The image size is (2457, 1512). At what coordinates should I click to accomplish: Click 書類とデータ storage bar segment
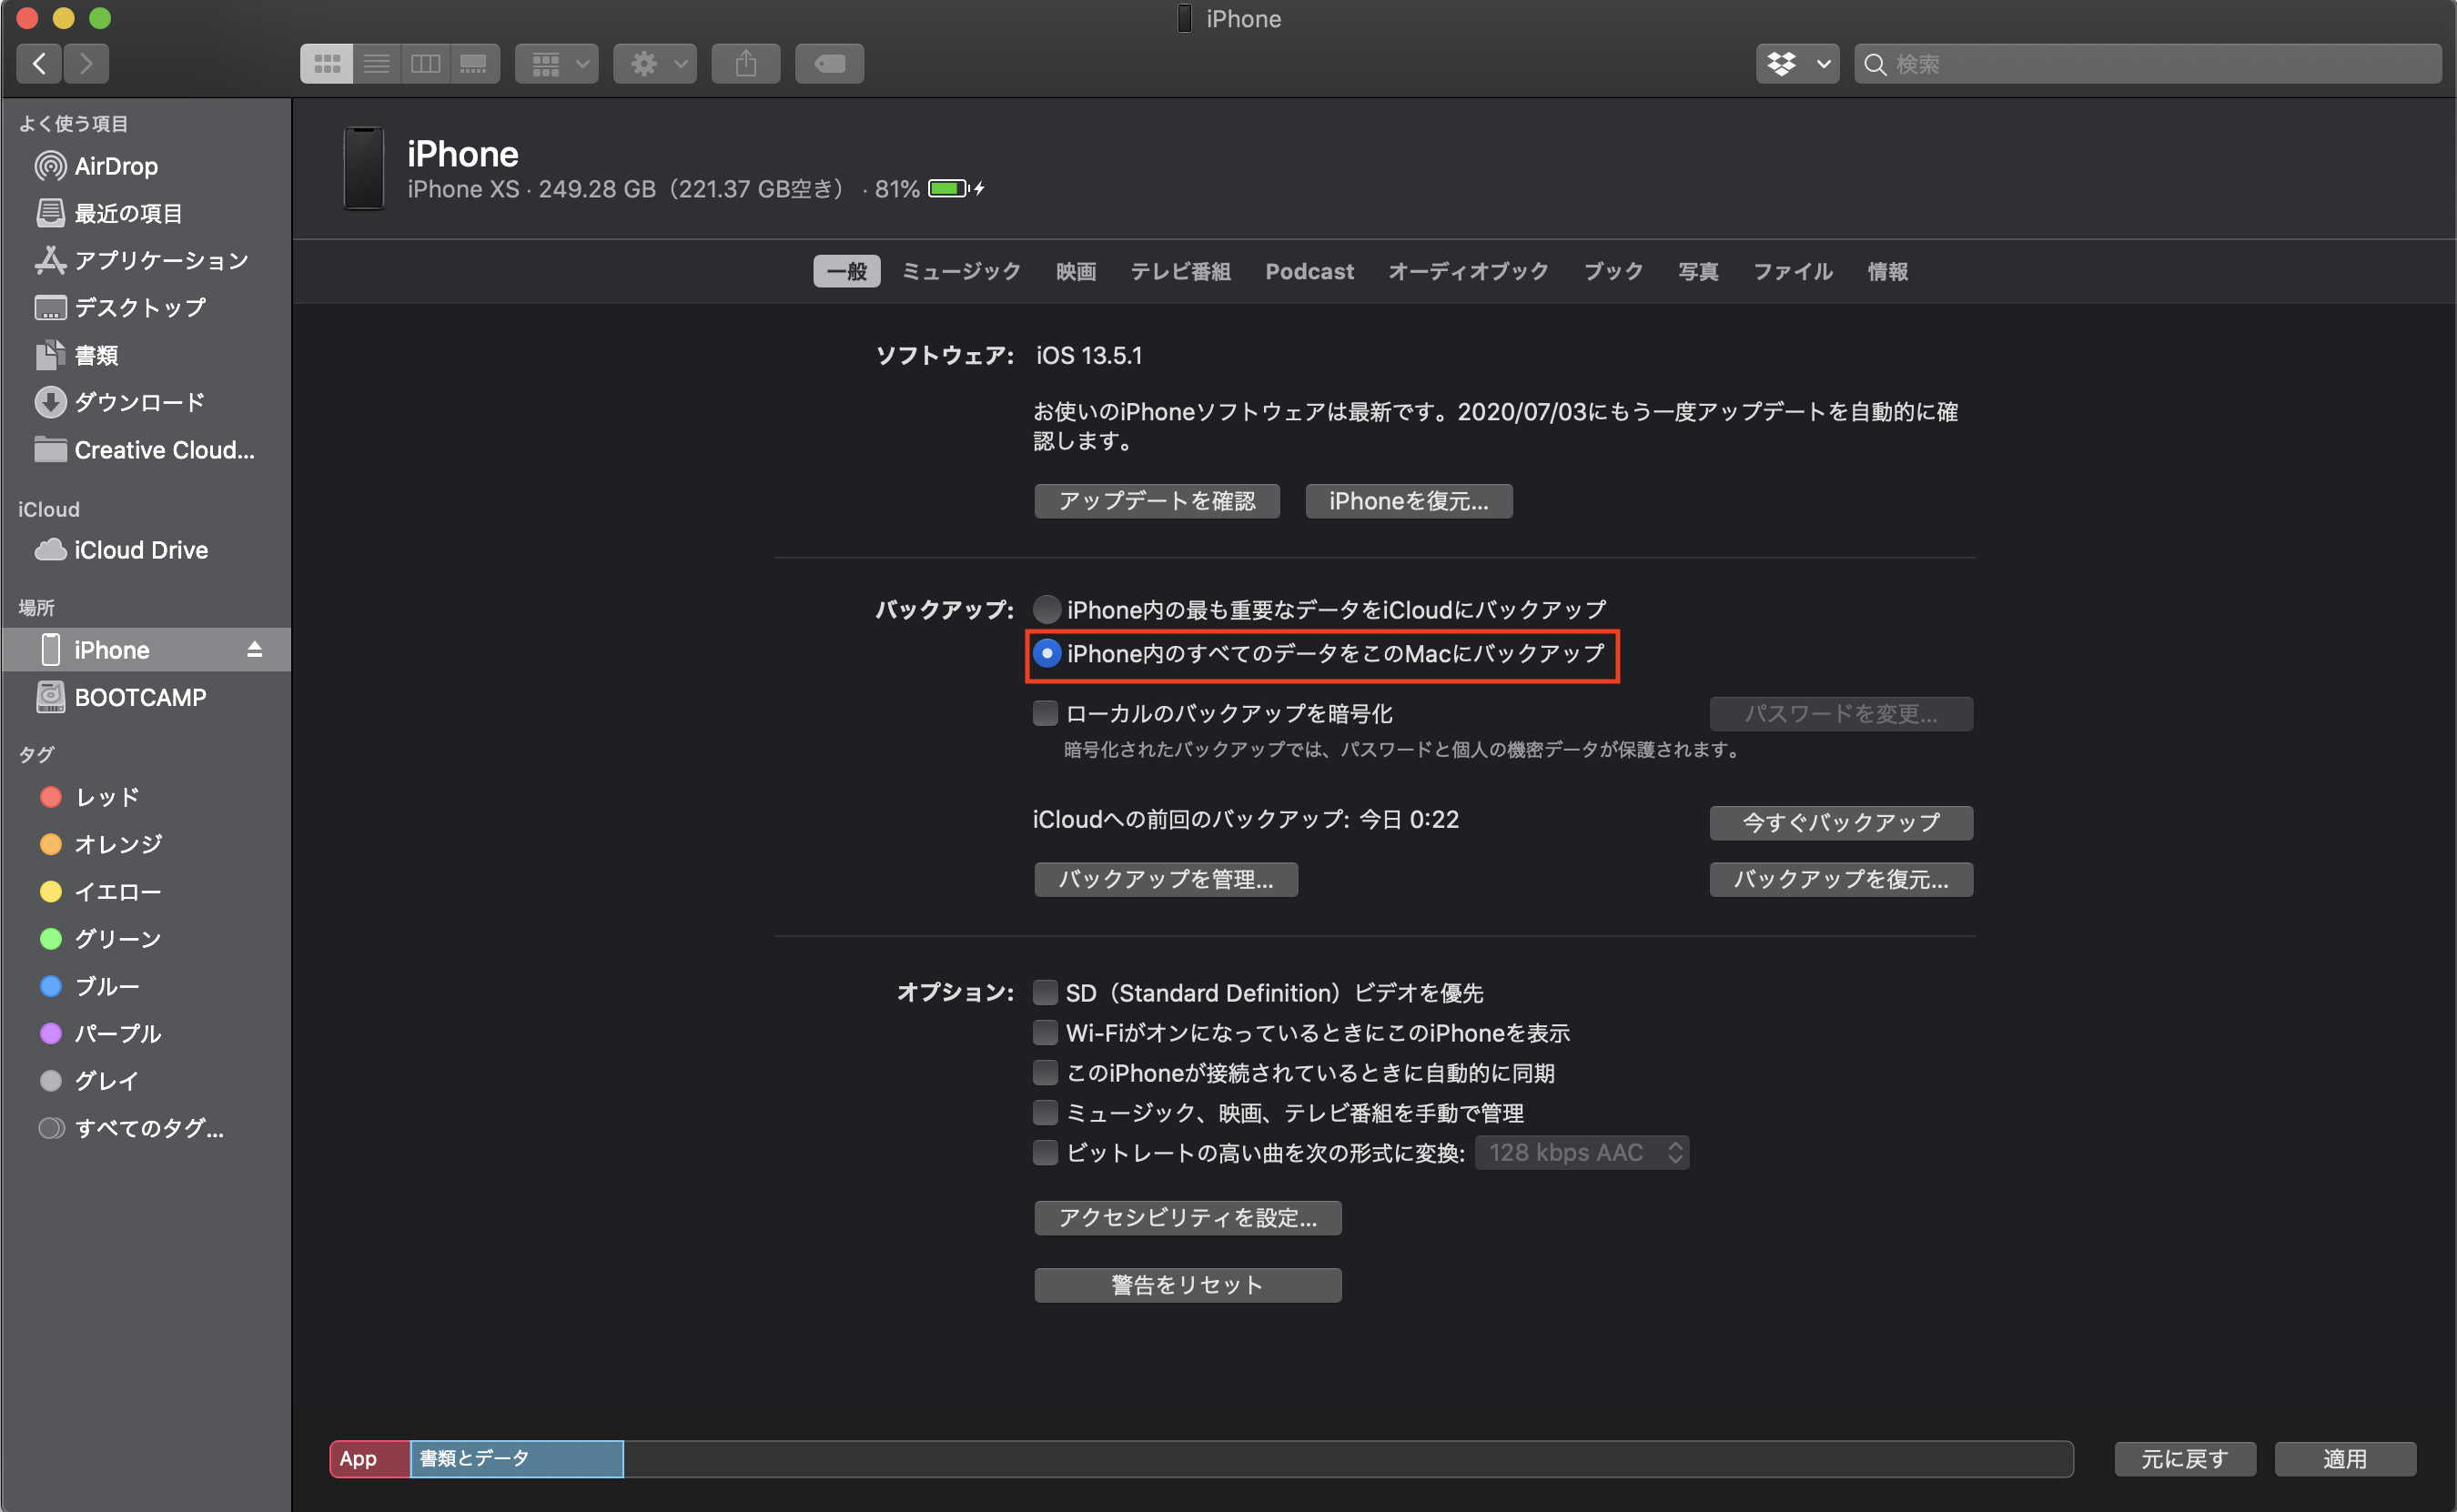pyautogui.click(x=517, y=1458)
